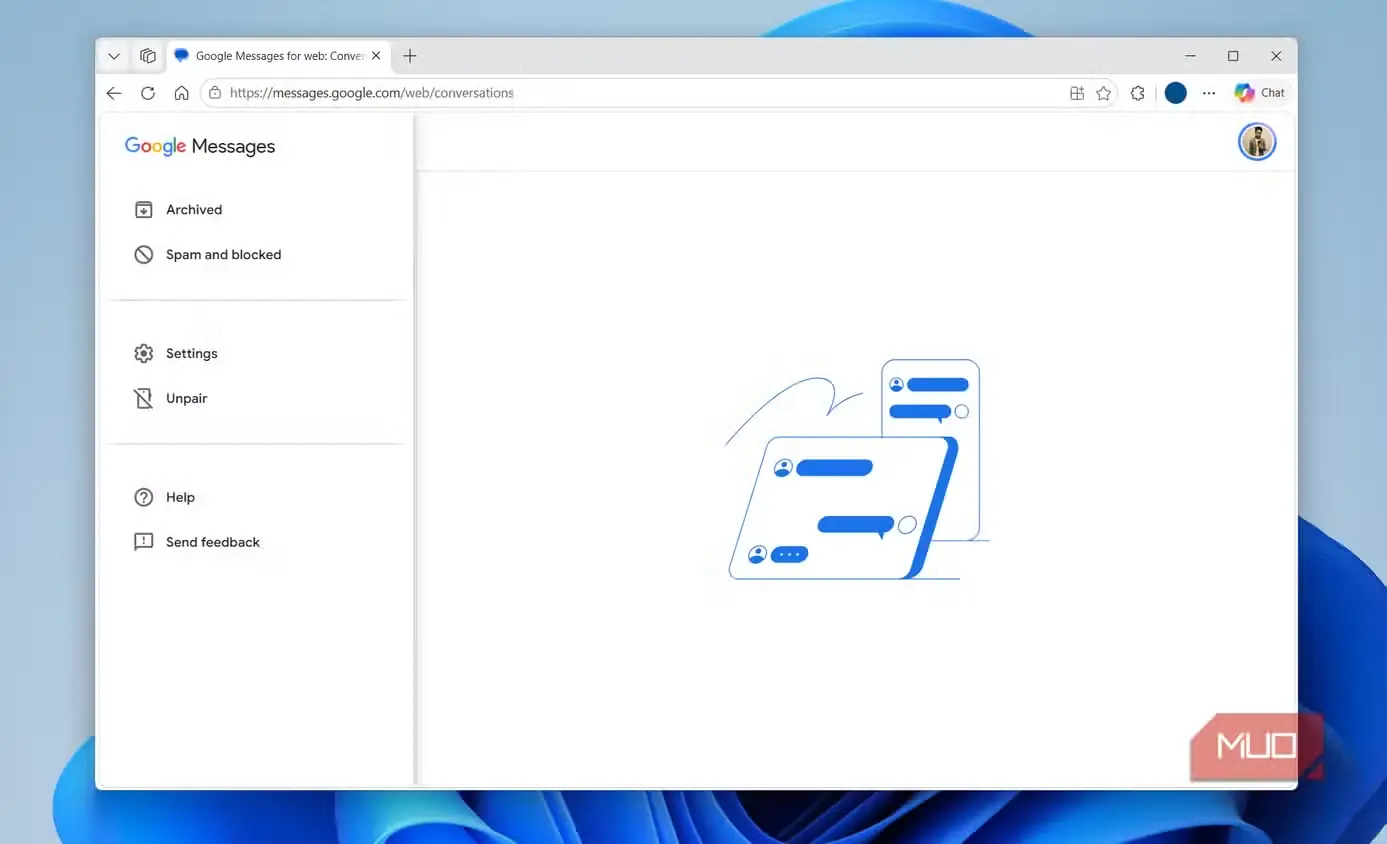
Task: Go back with browser back arrow
Action: pos(114,93)
